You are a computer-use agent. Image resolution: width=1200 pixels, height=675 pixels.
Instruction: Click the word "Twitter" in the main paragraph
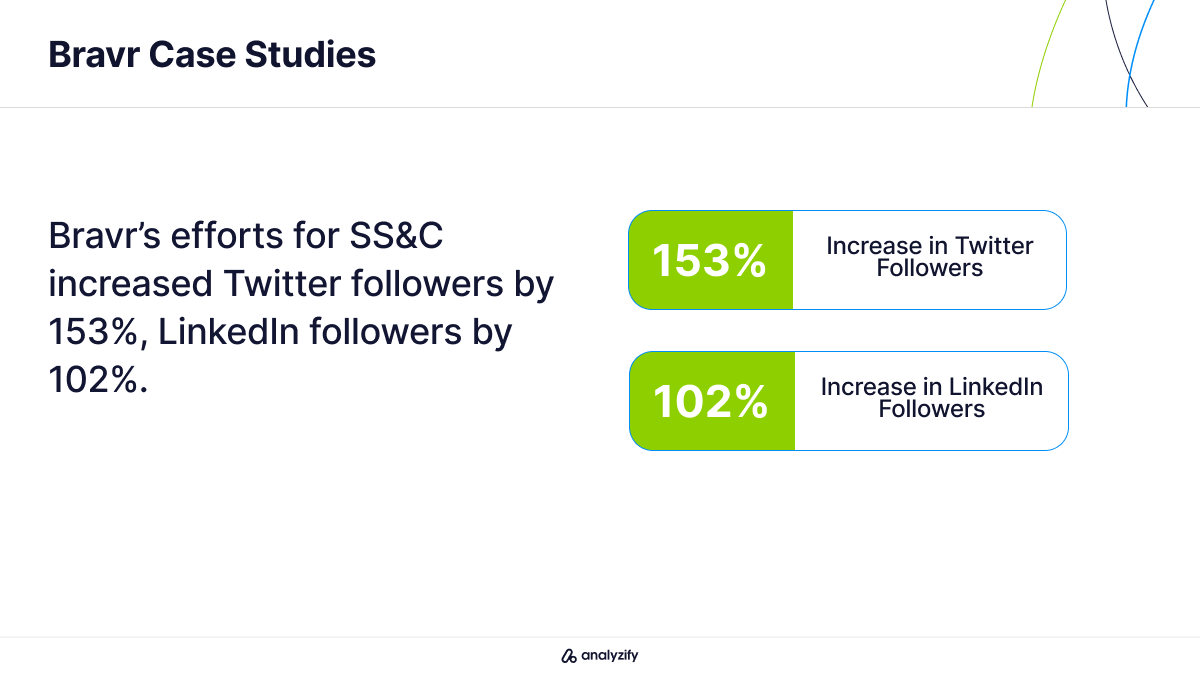click(281, 284)
